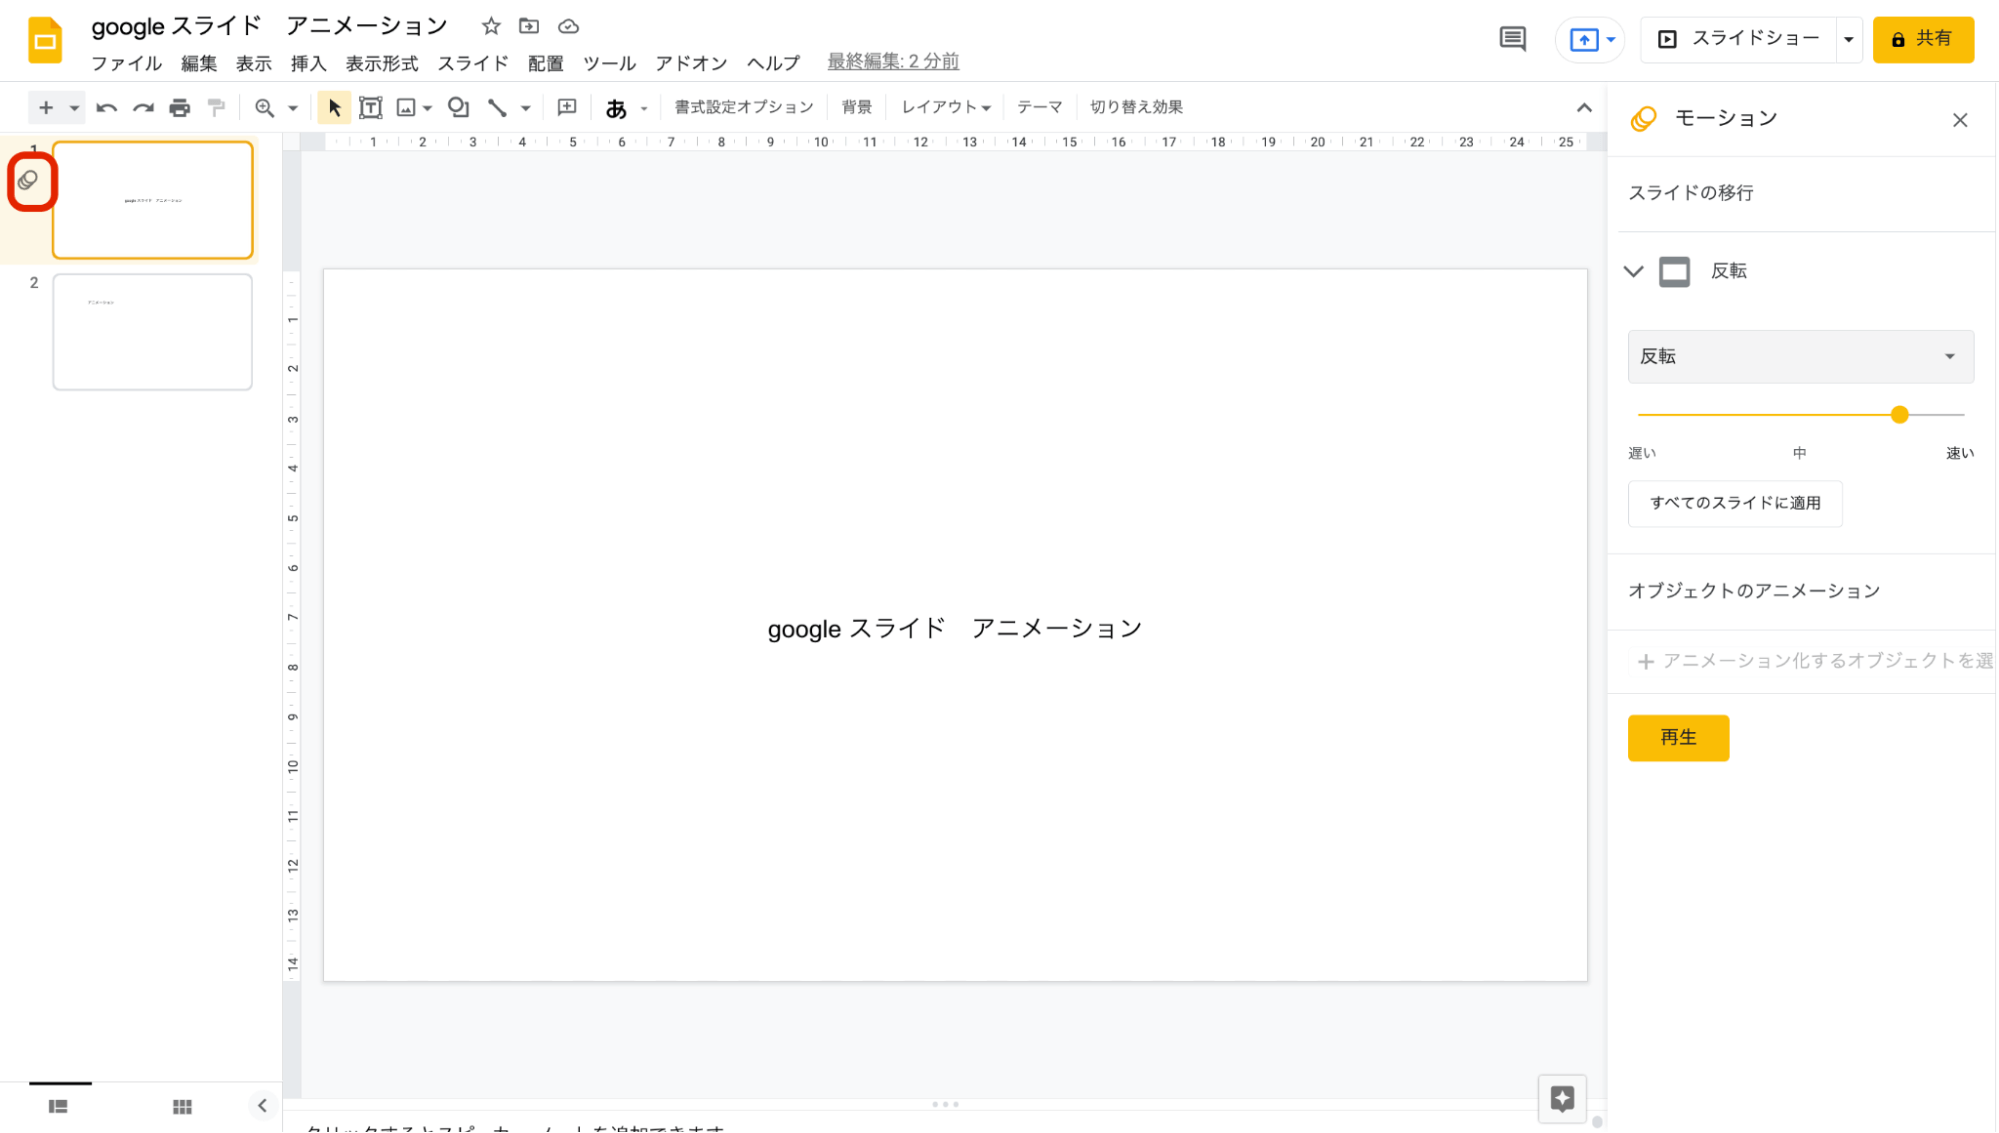Open the レイアウト dropdown
The height and width of the screenshot is (1133, 1999).
coord(945,107)
